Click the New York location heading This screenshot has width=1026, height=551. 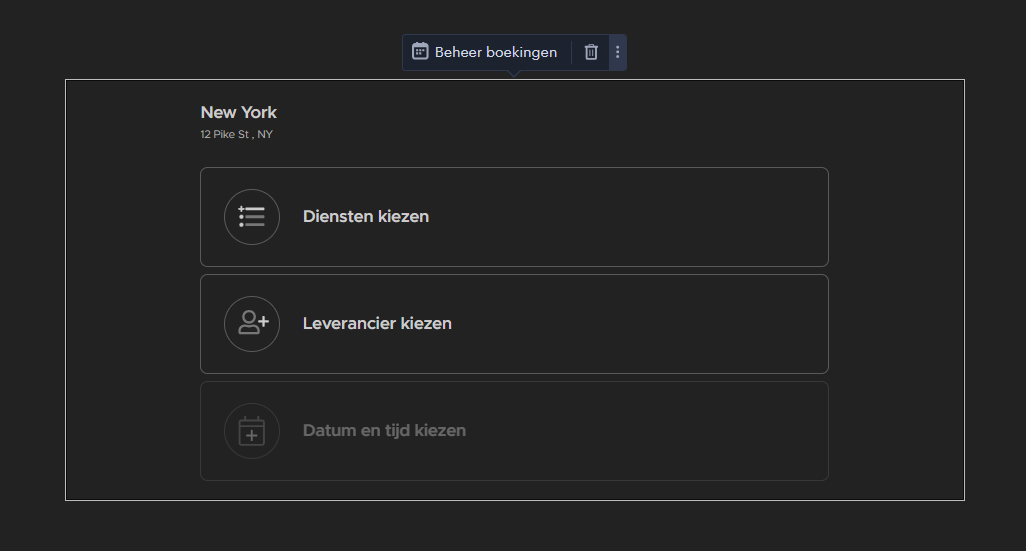click(x=238, y=113)
